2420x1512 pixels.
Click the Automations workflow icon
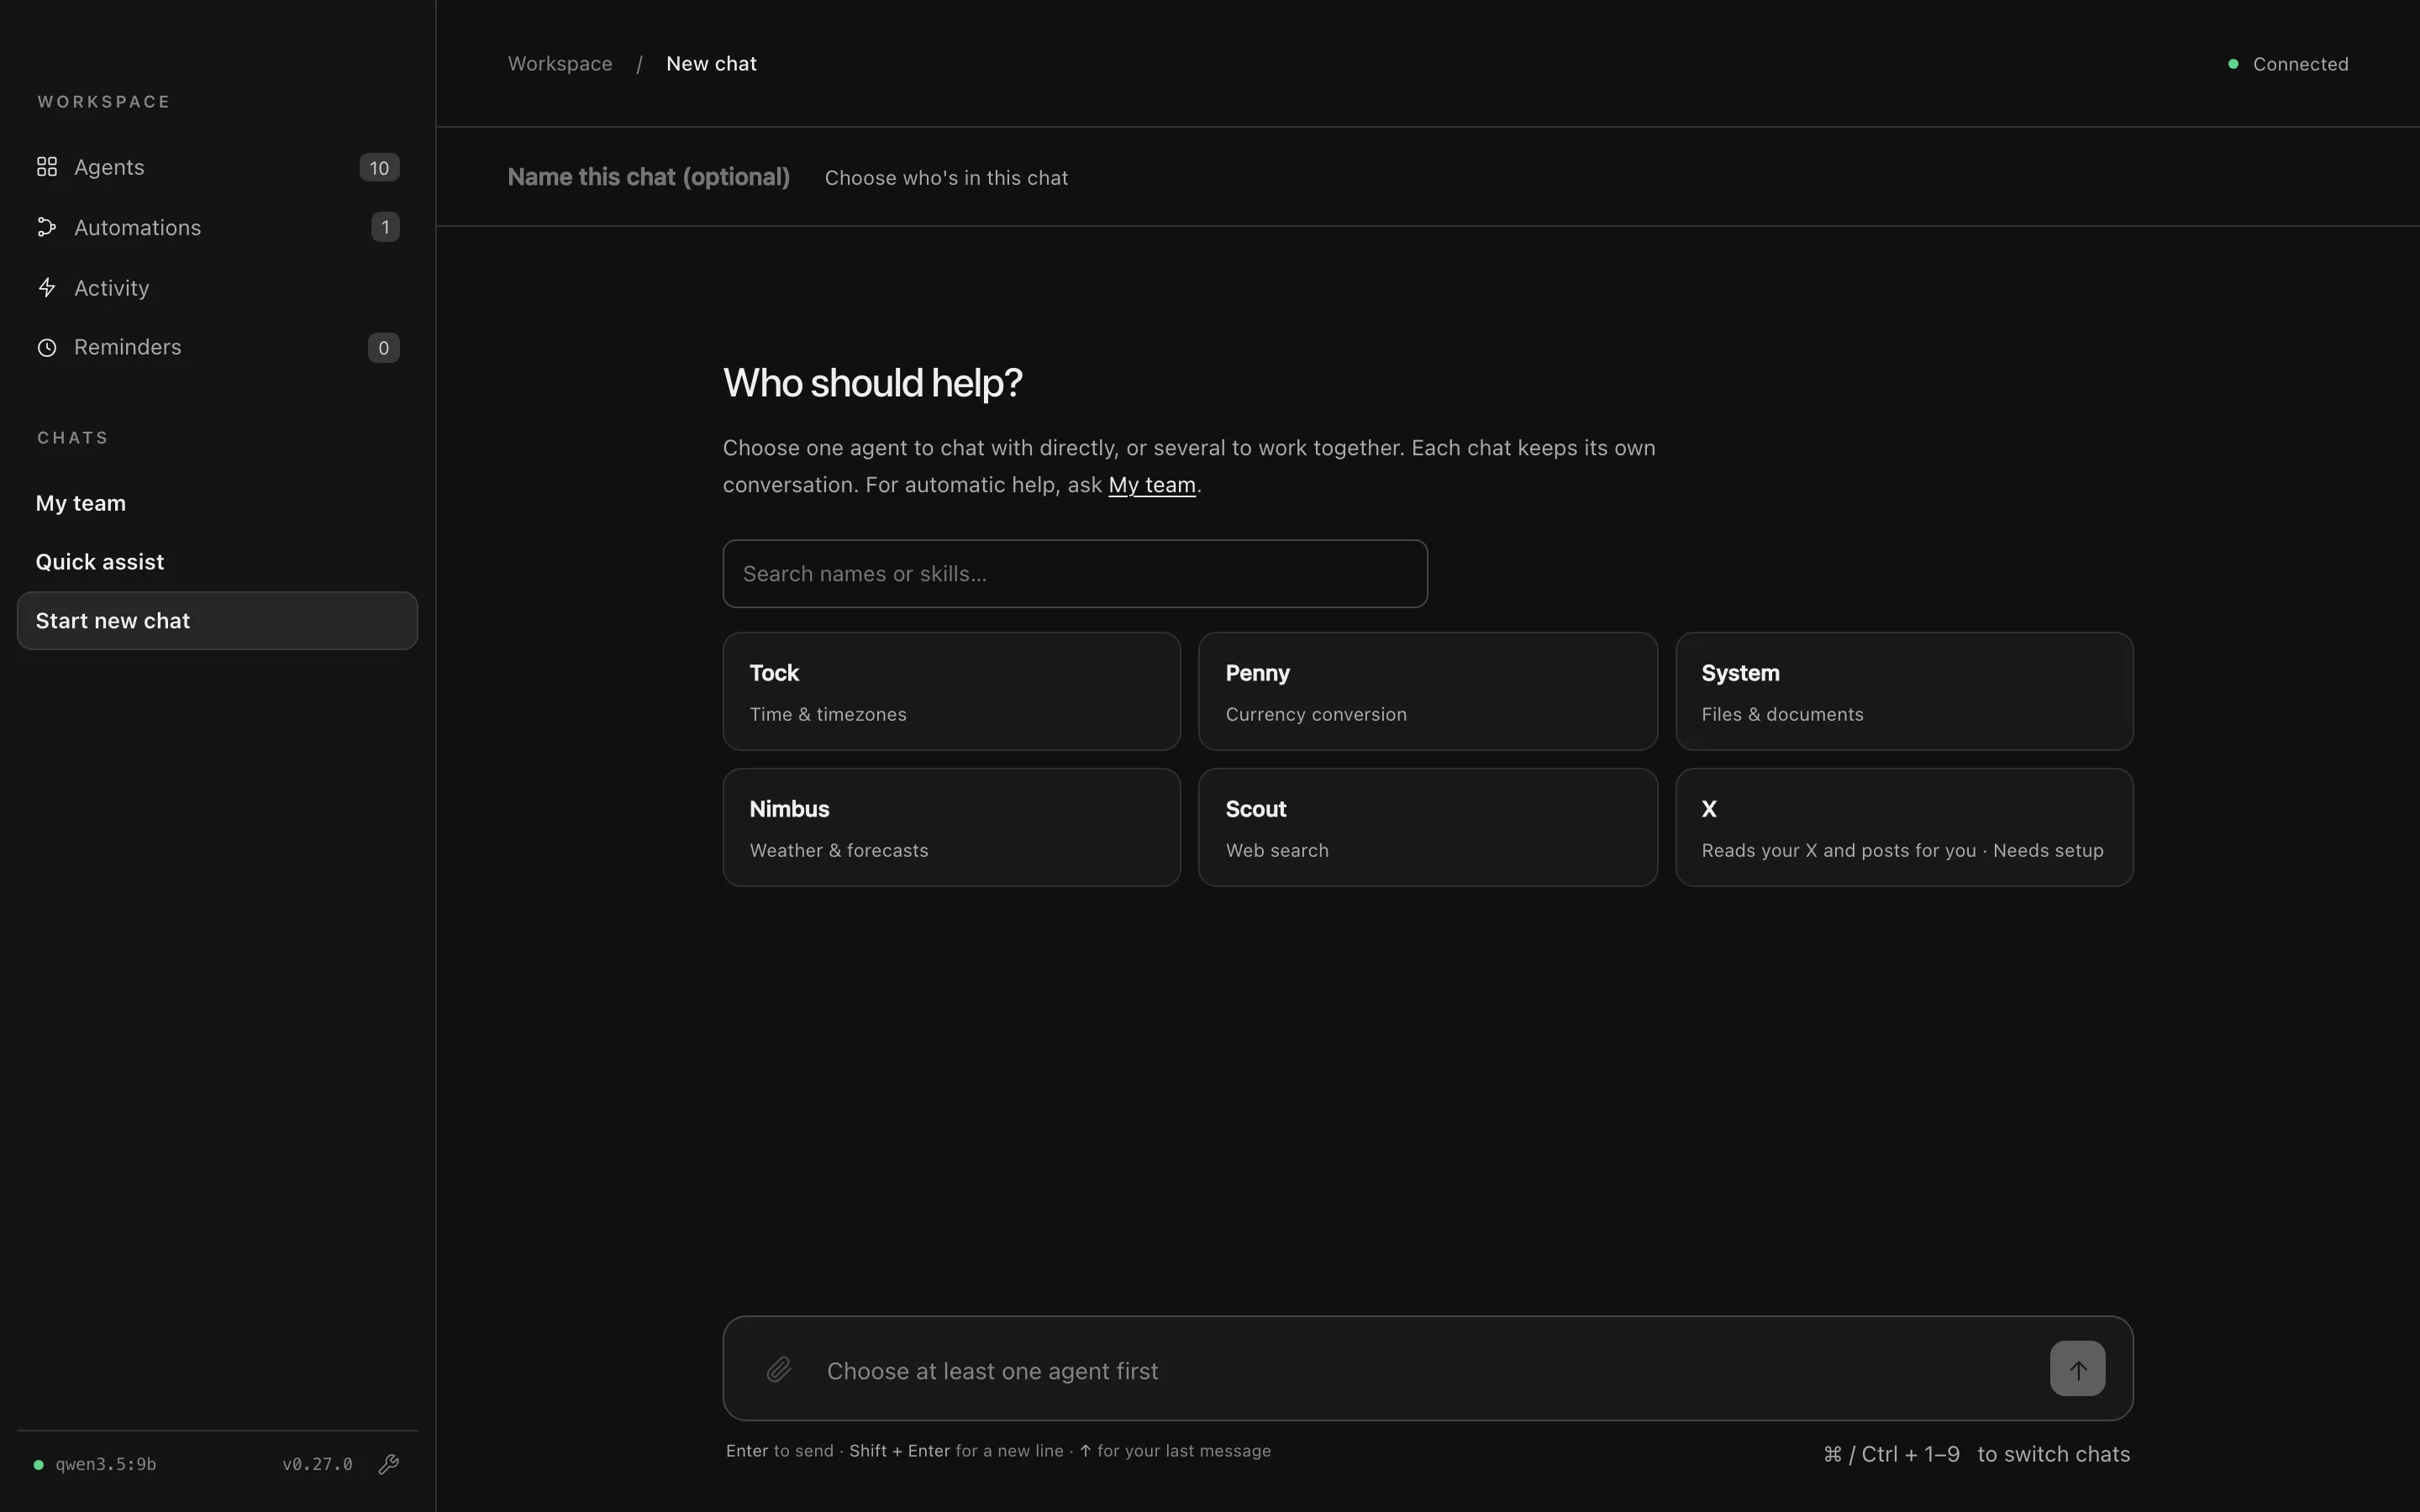[x=47, y=227]
